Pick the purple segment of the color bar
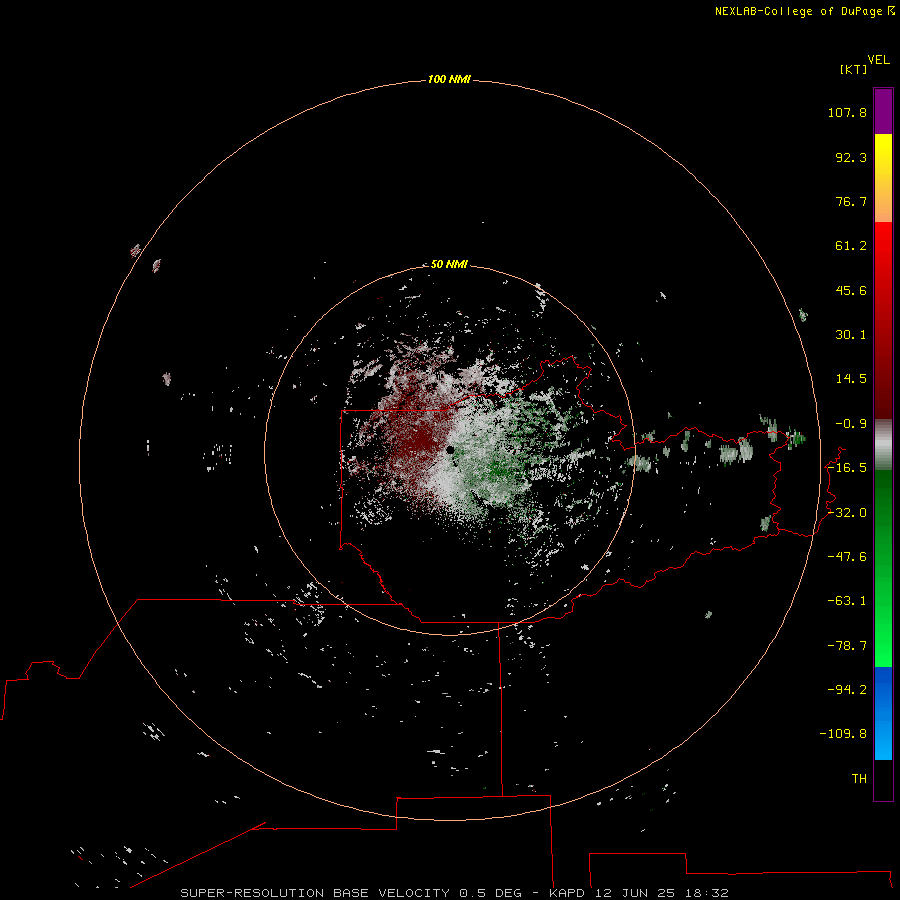 (x=883, y=111)
